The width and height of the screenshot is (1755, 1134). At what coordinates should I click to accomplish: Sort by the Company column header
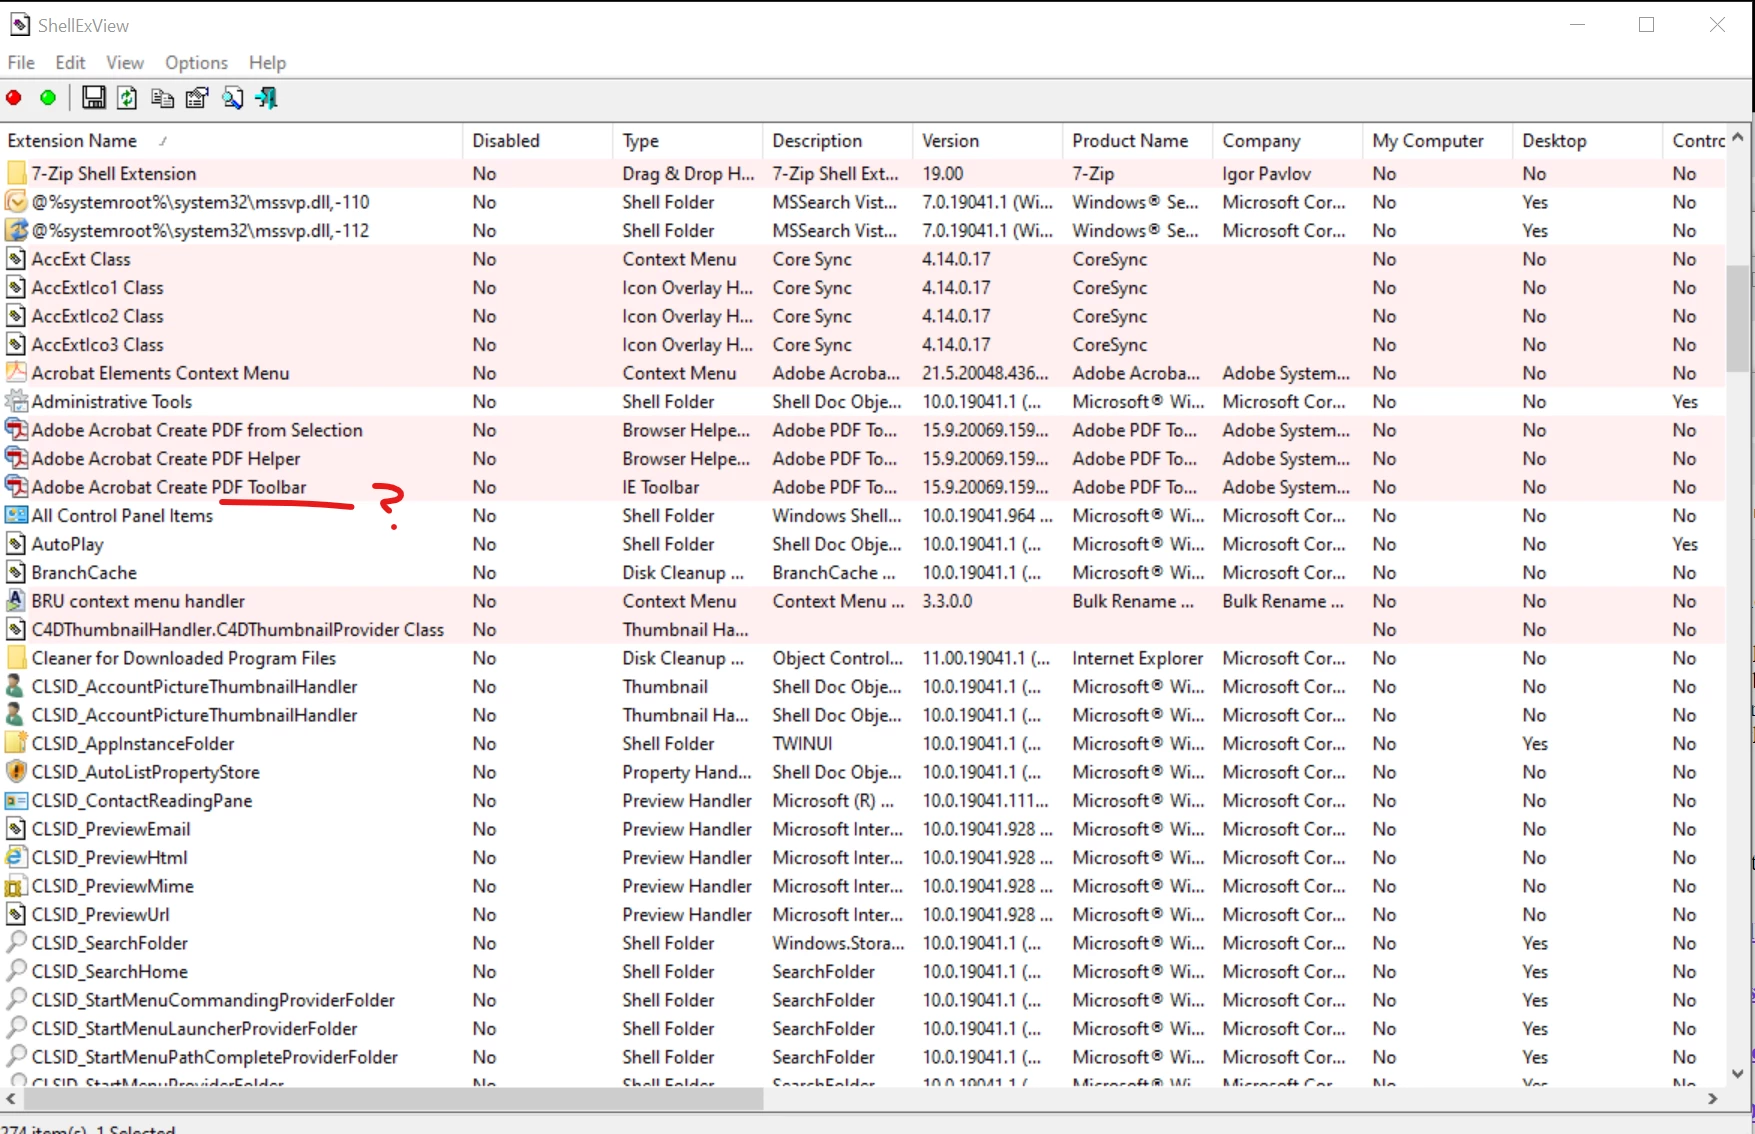point(1287,141)
